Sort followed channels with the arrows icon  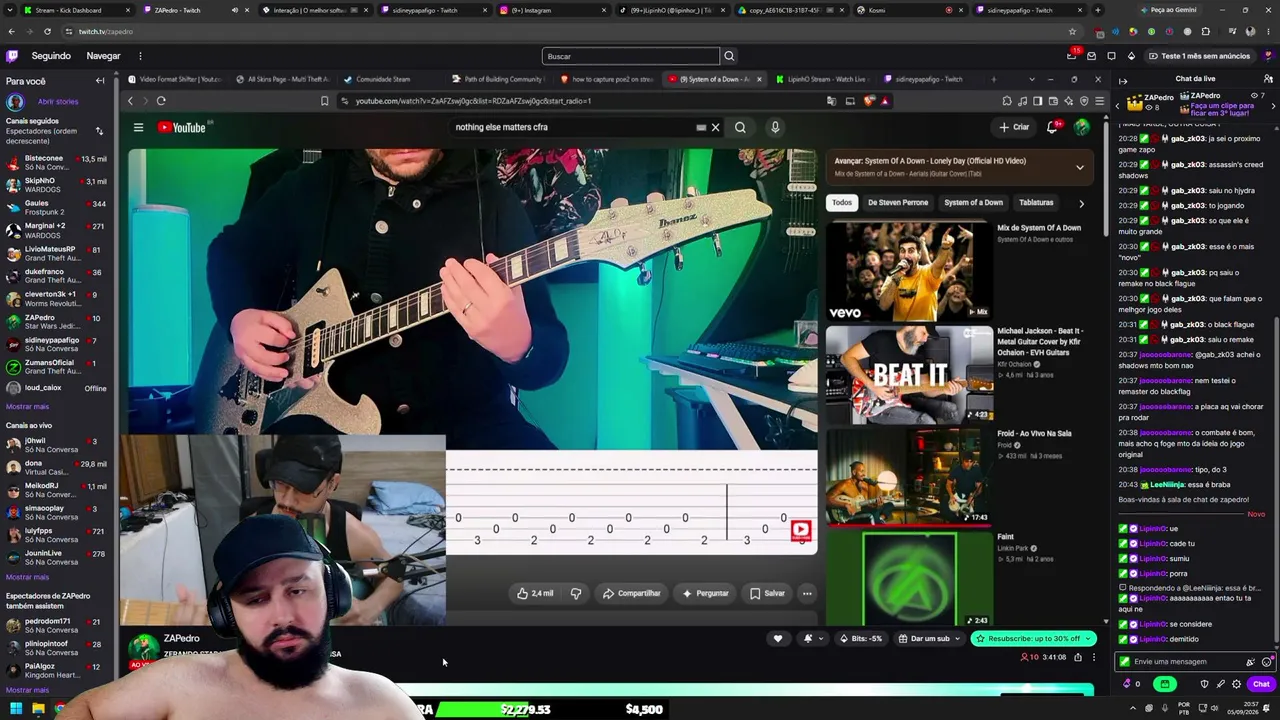coord(99,131)
